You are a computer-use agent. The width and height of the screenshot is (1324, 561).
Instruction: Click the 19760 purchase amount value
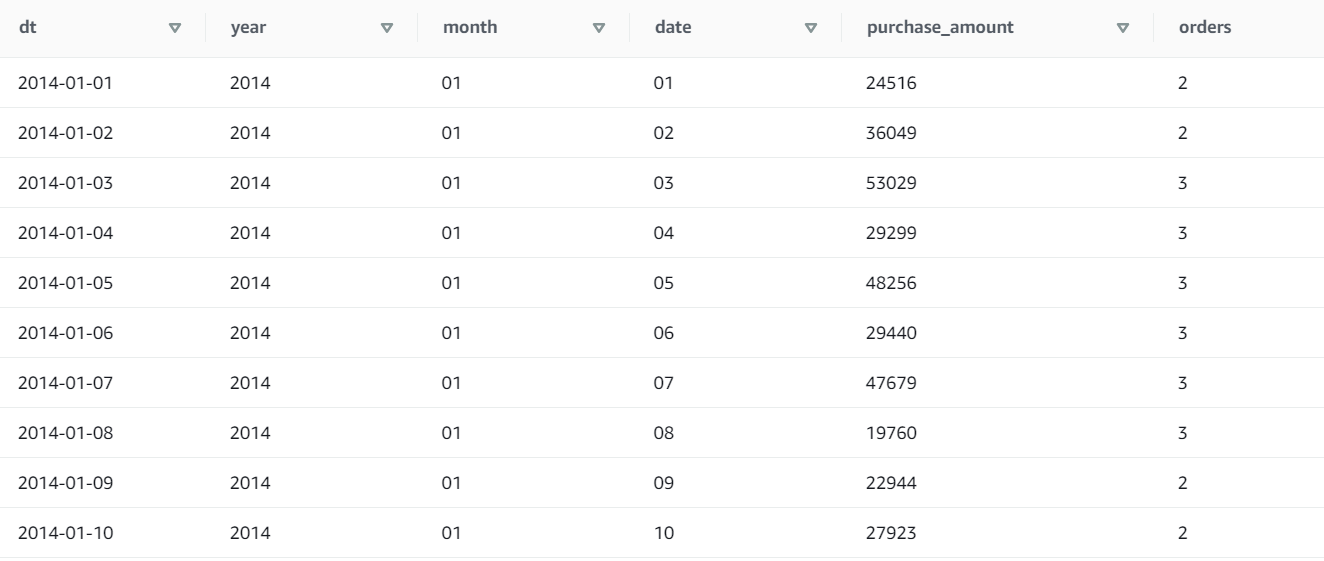tap(891, 433)
